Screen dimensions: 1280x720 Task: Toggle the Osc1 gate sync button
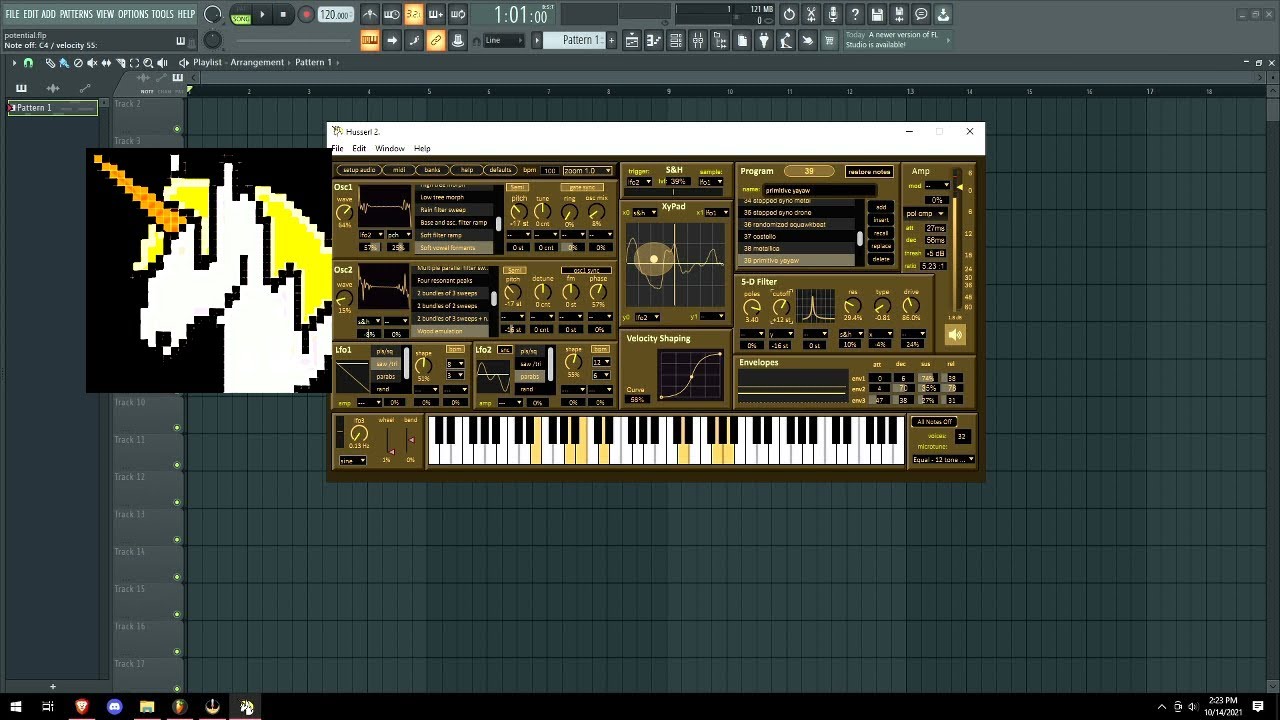coord(581,187)
